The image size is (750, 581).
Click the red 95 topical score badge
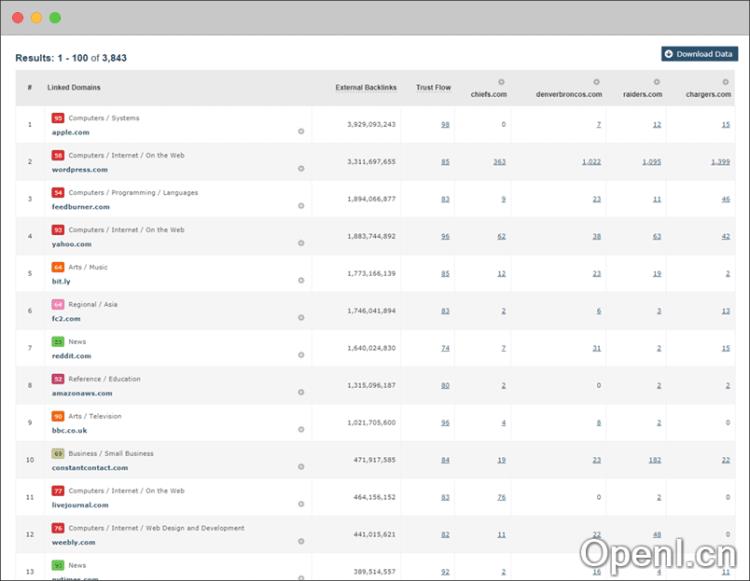point(58,118)
